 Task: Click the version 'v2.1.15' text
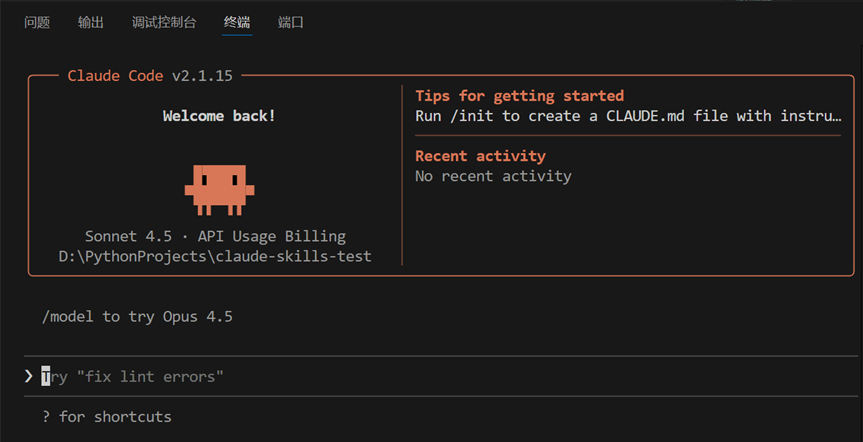click(x=203, y=76)
